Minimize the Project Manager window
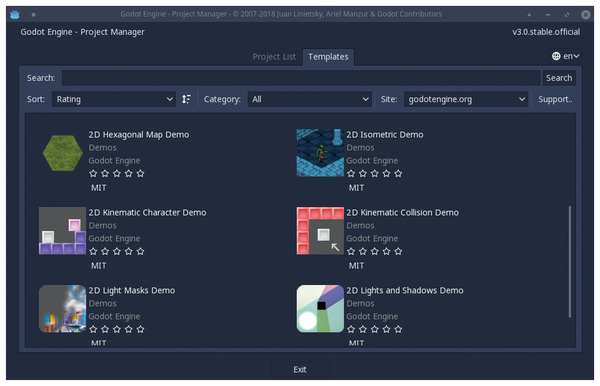Image resolution: width=600 pixels, height=386 pixels. click(x=548, y=15)
